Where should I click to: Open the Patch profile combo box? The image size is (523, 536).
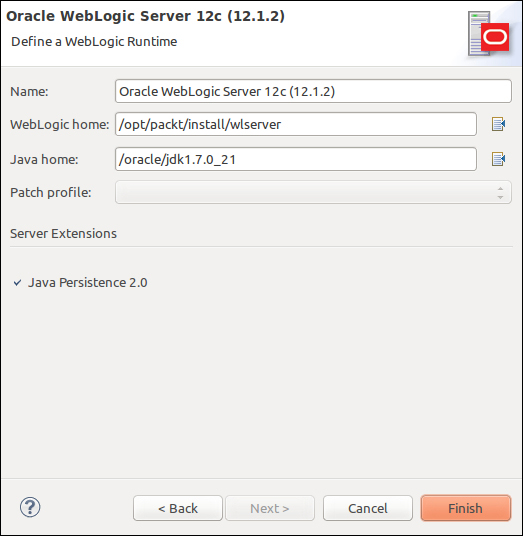(313, 192)
